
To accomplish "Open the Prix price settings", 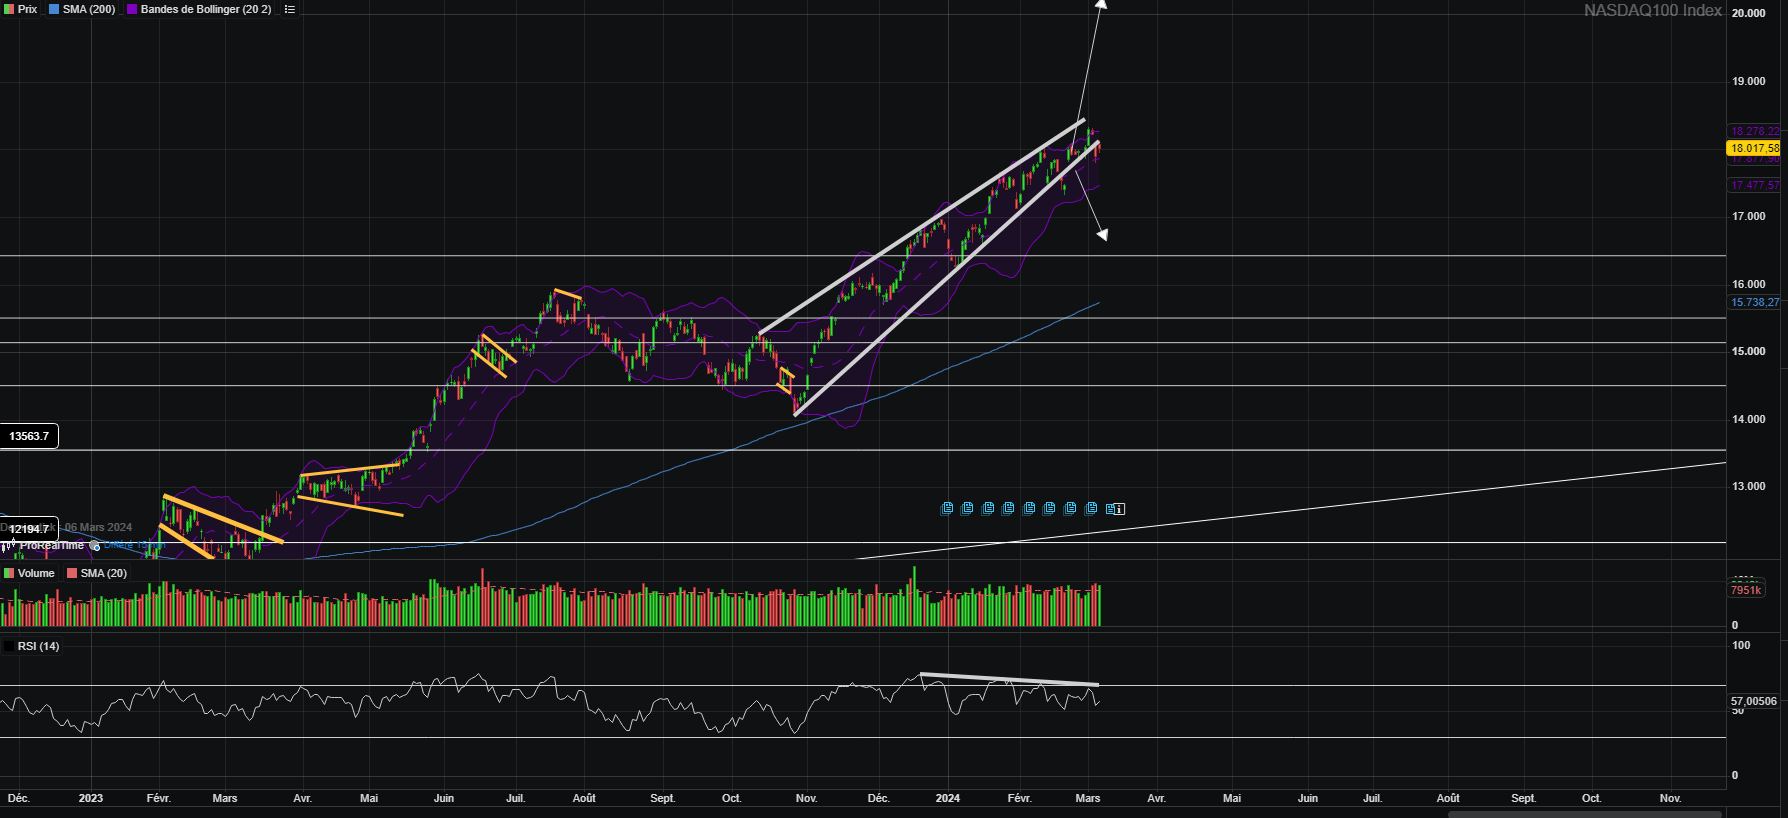I will pyautogui.click(x=27, y=9).
